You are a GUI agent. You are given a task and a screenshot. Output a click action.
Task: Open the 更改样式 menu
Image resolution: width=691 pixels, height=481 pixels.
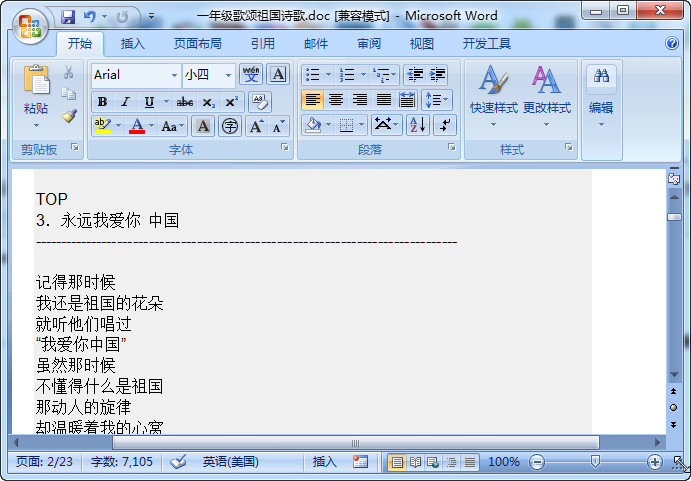point(547,96)
